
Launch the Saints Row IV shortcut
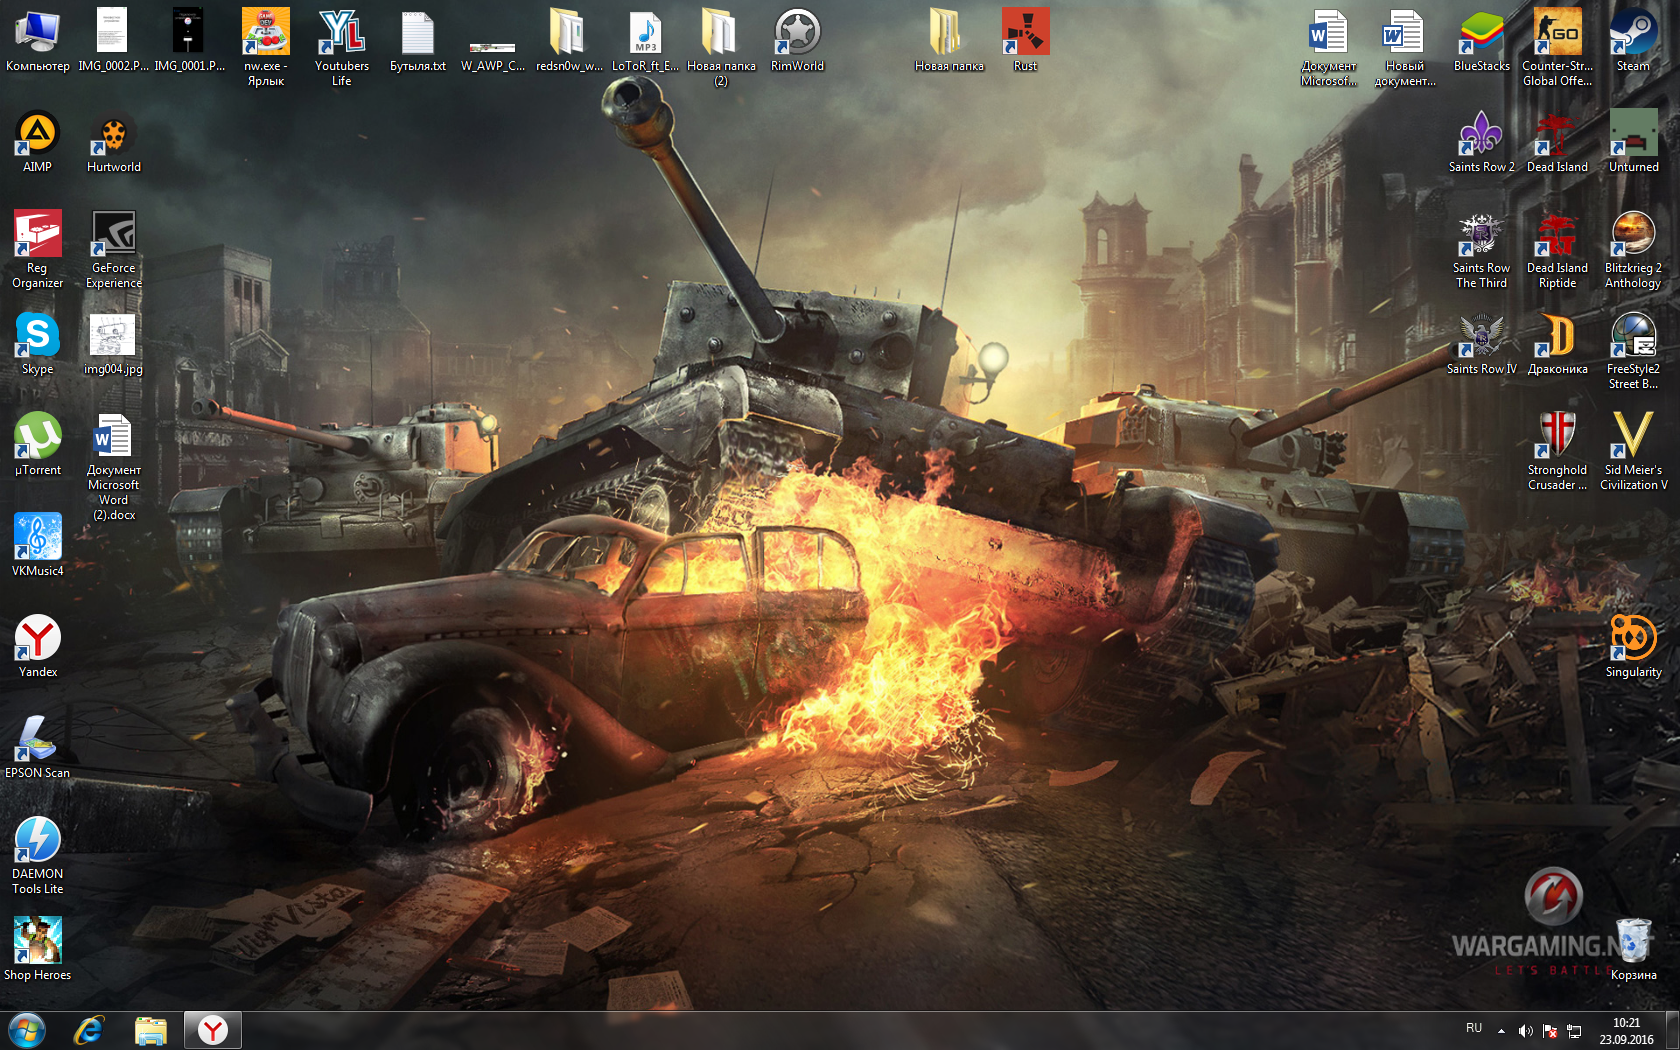[x=1481, y=343]
